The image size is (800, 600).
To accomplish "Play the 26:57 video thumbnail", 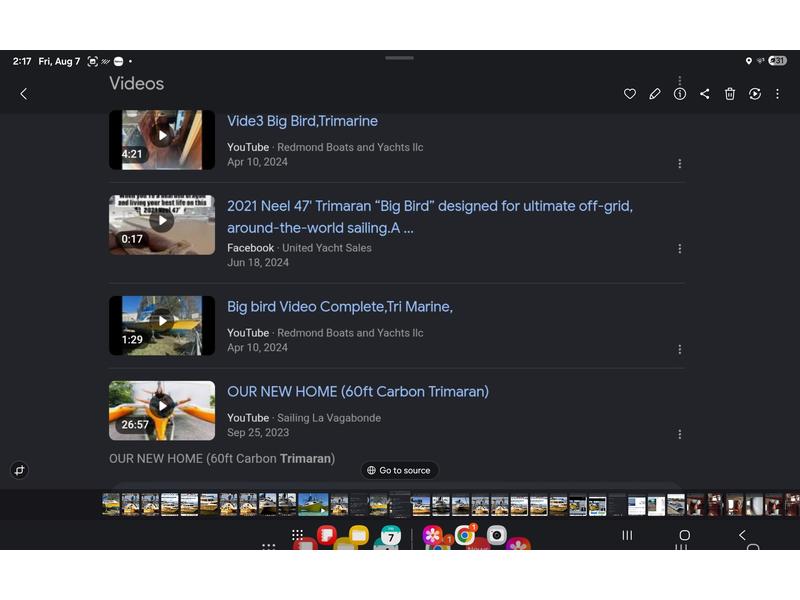I will click(162, 411).
